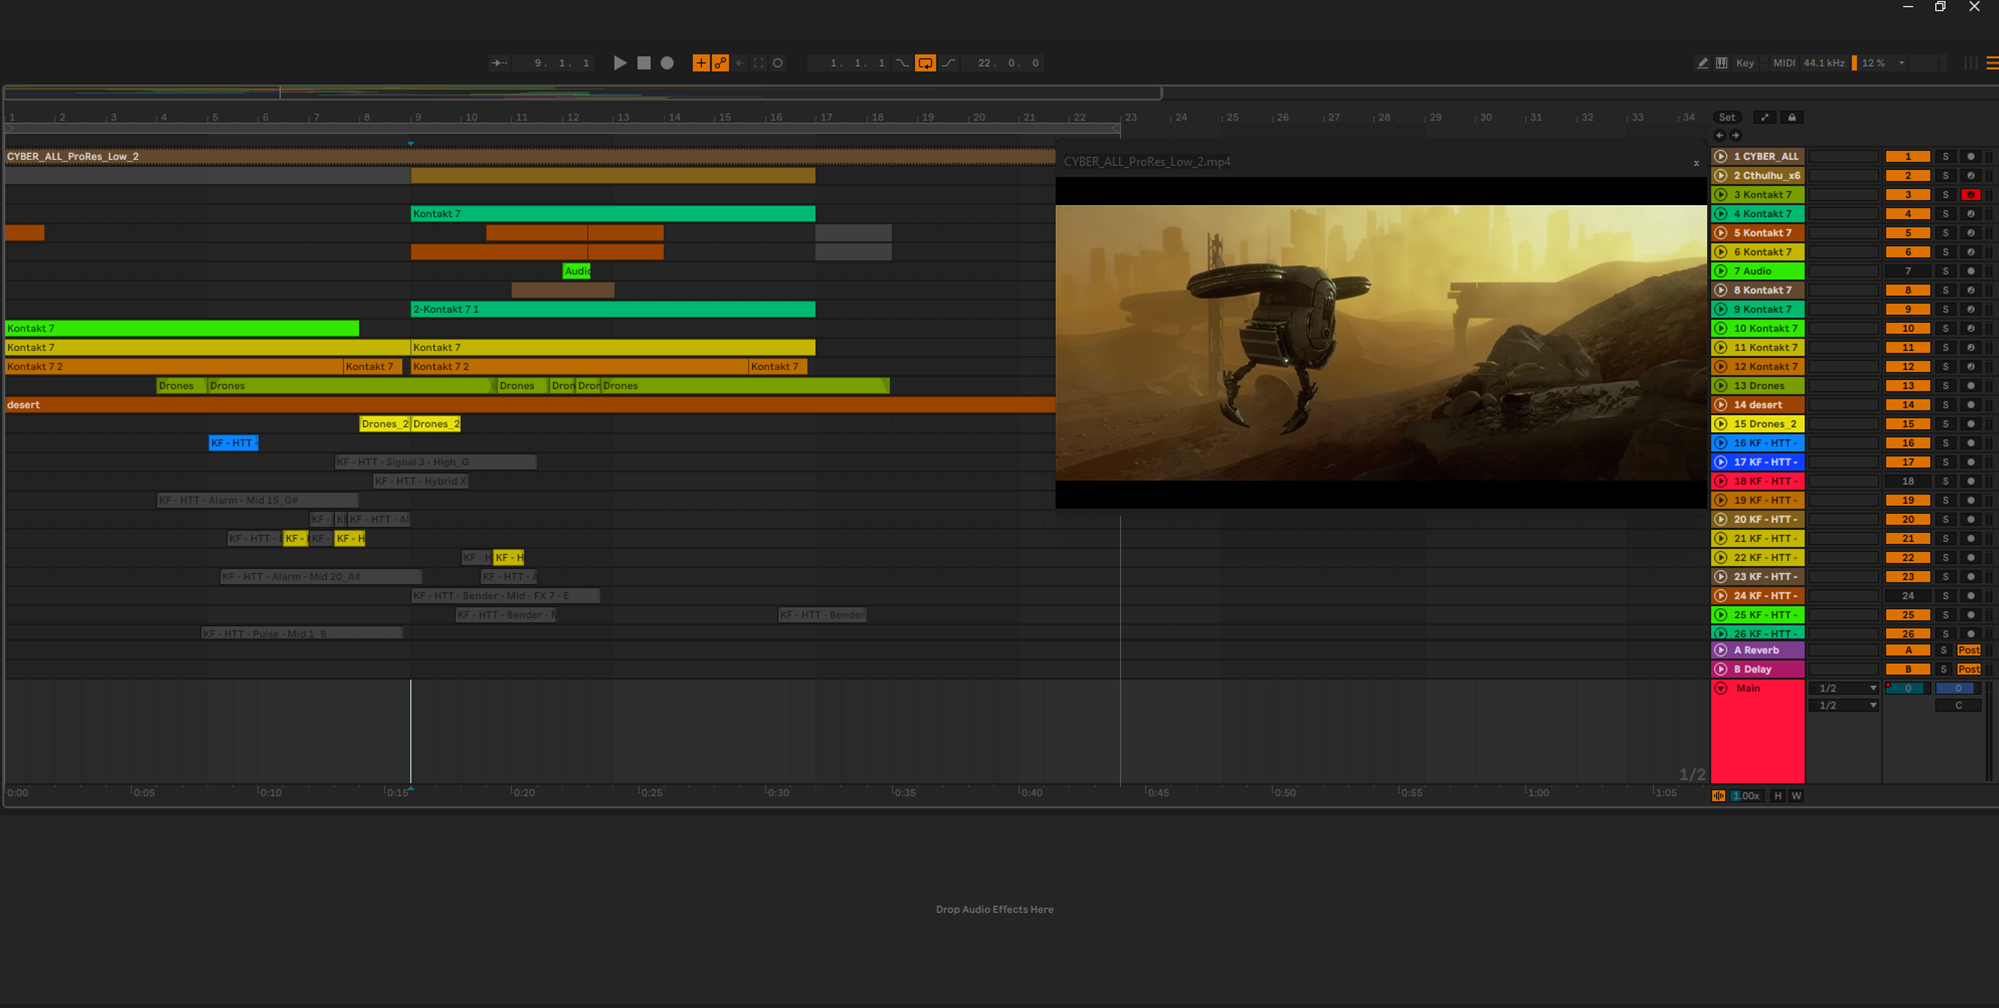Toggle the Loop switch
The height and width of the screenshot is (1008, 1999).
[x=925, y=63]
